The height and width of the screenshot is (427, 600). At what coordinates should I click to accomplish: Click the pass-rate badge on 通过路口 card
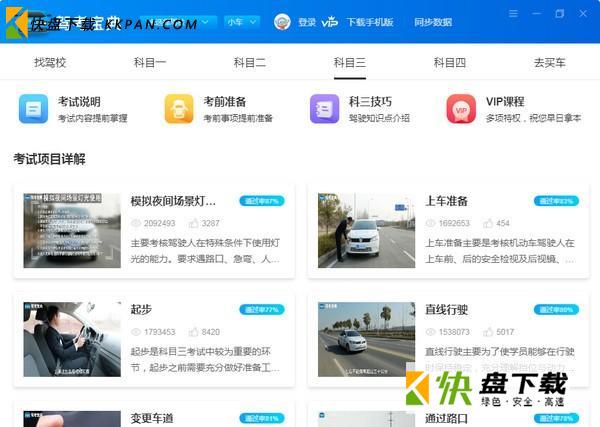556,418
